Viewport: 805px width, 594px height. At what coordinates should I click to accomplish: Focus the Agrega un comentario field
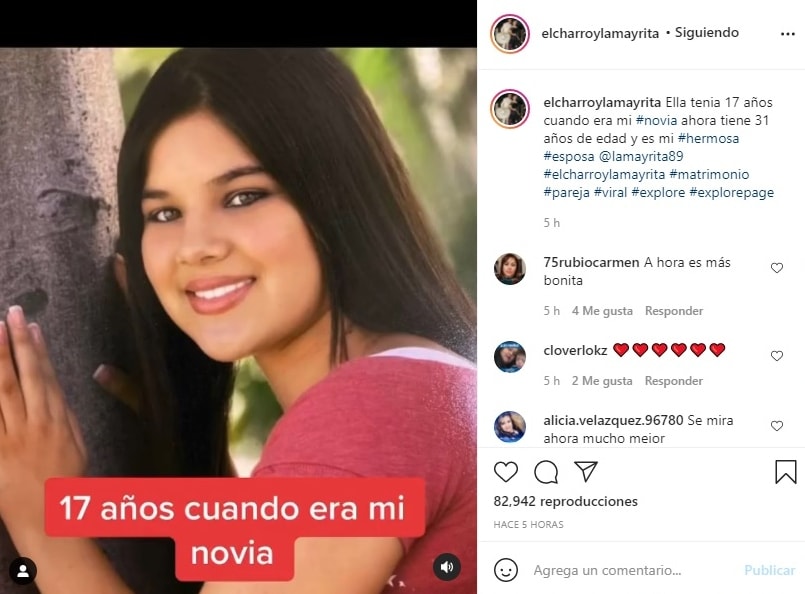coord(634,570)
